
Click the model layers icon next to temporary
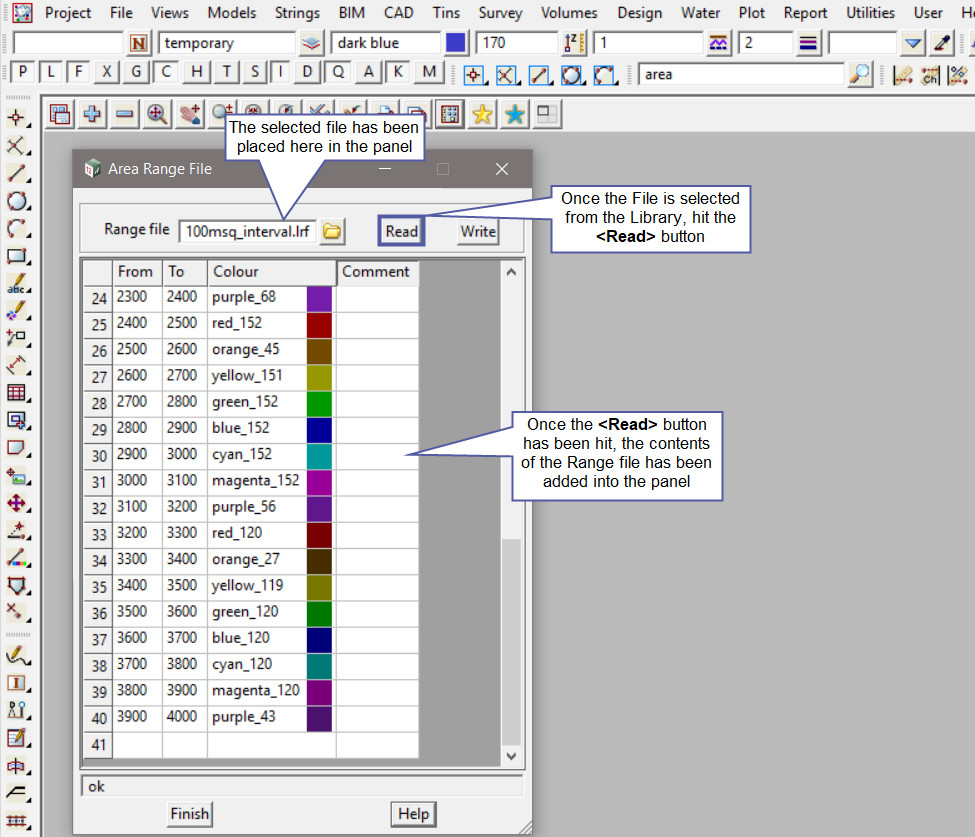[x=312, y=44]
